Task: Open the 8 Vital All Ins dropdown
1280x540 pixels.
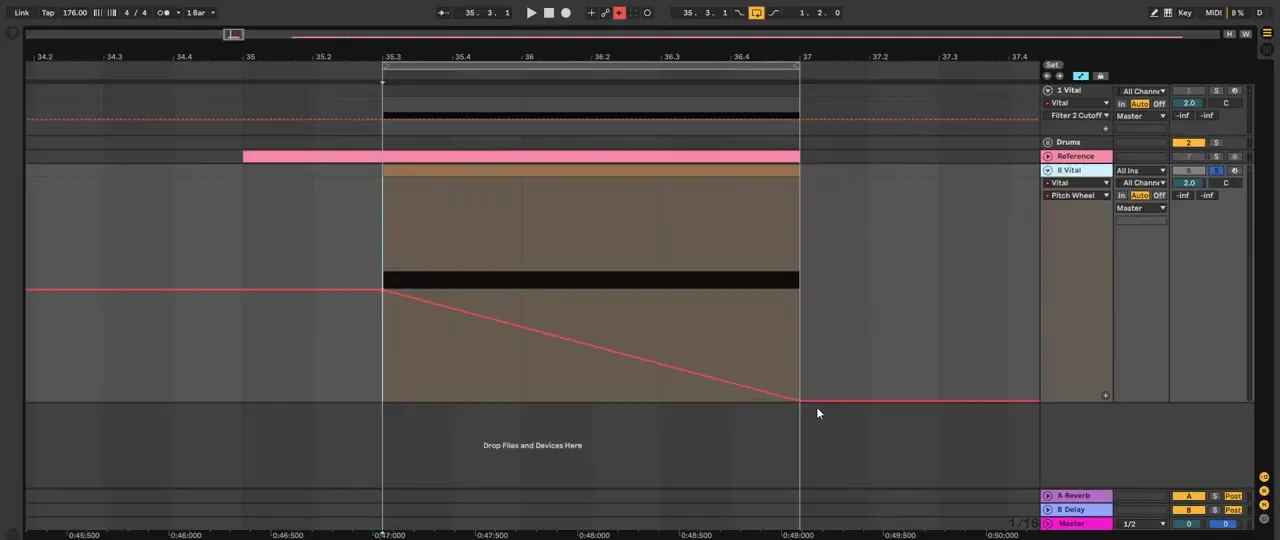Action: pos(1141,171)
